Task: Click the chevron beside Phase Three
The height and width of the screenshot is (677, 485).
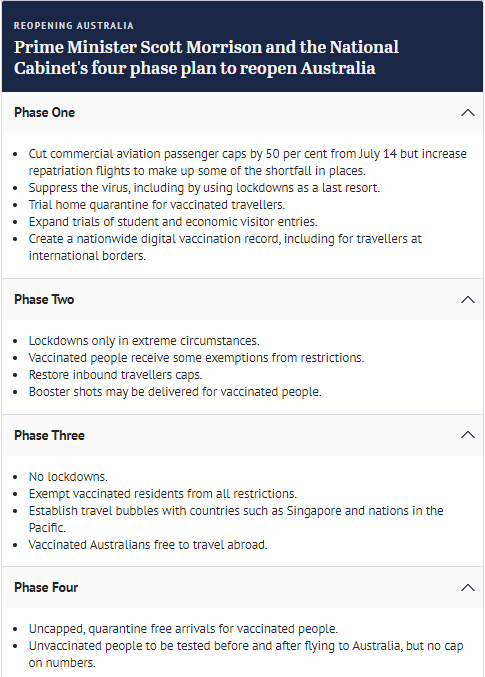Action: click(x=468, y=435)
